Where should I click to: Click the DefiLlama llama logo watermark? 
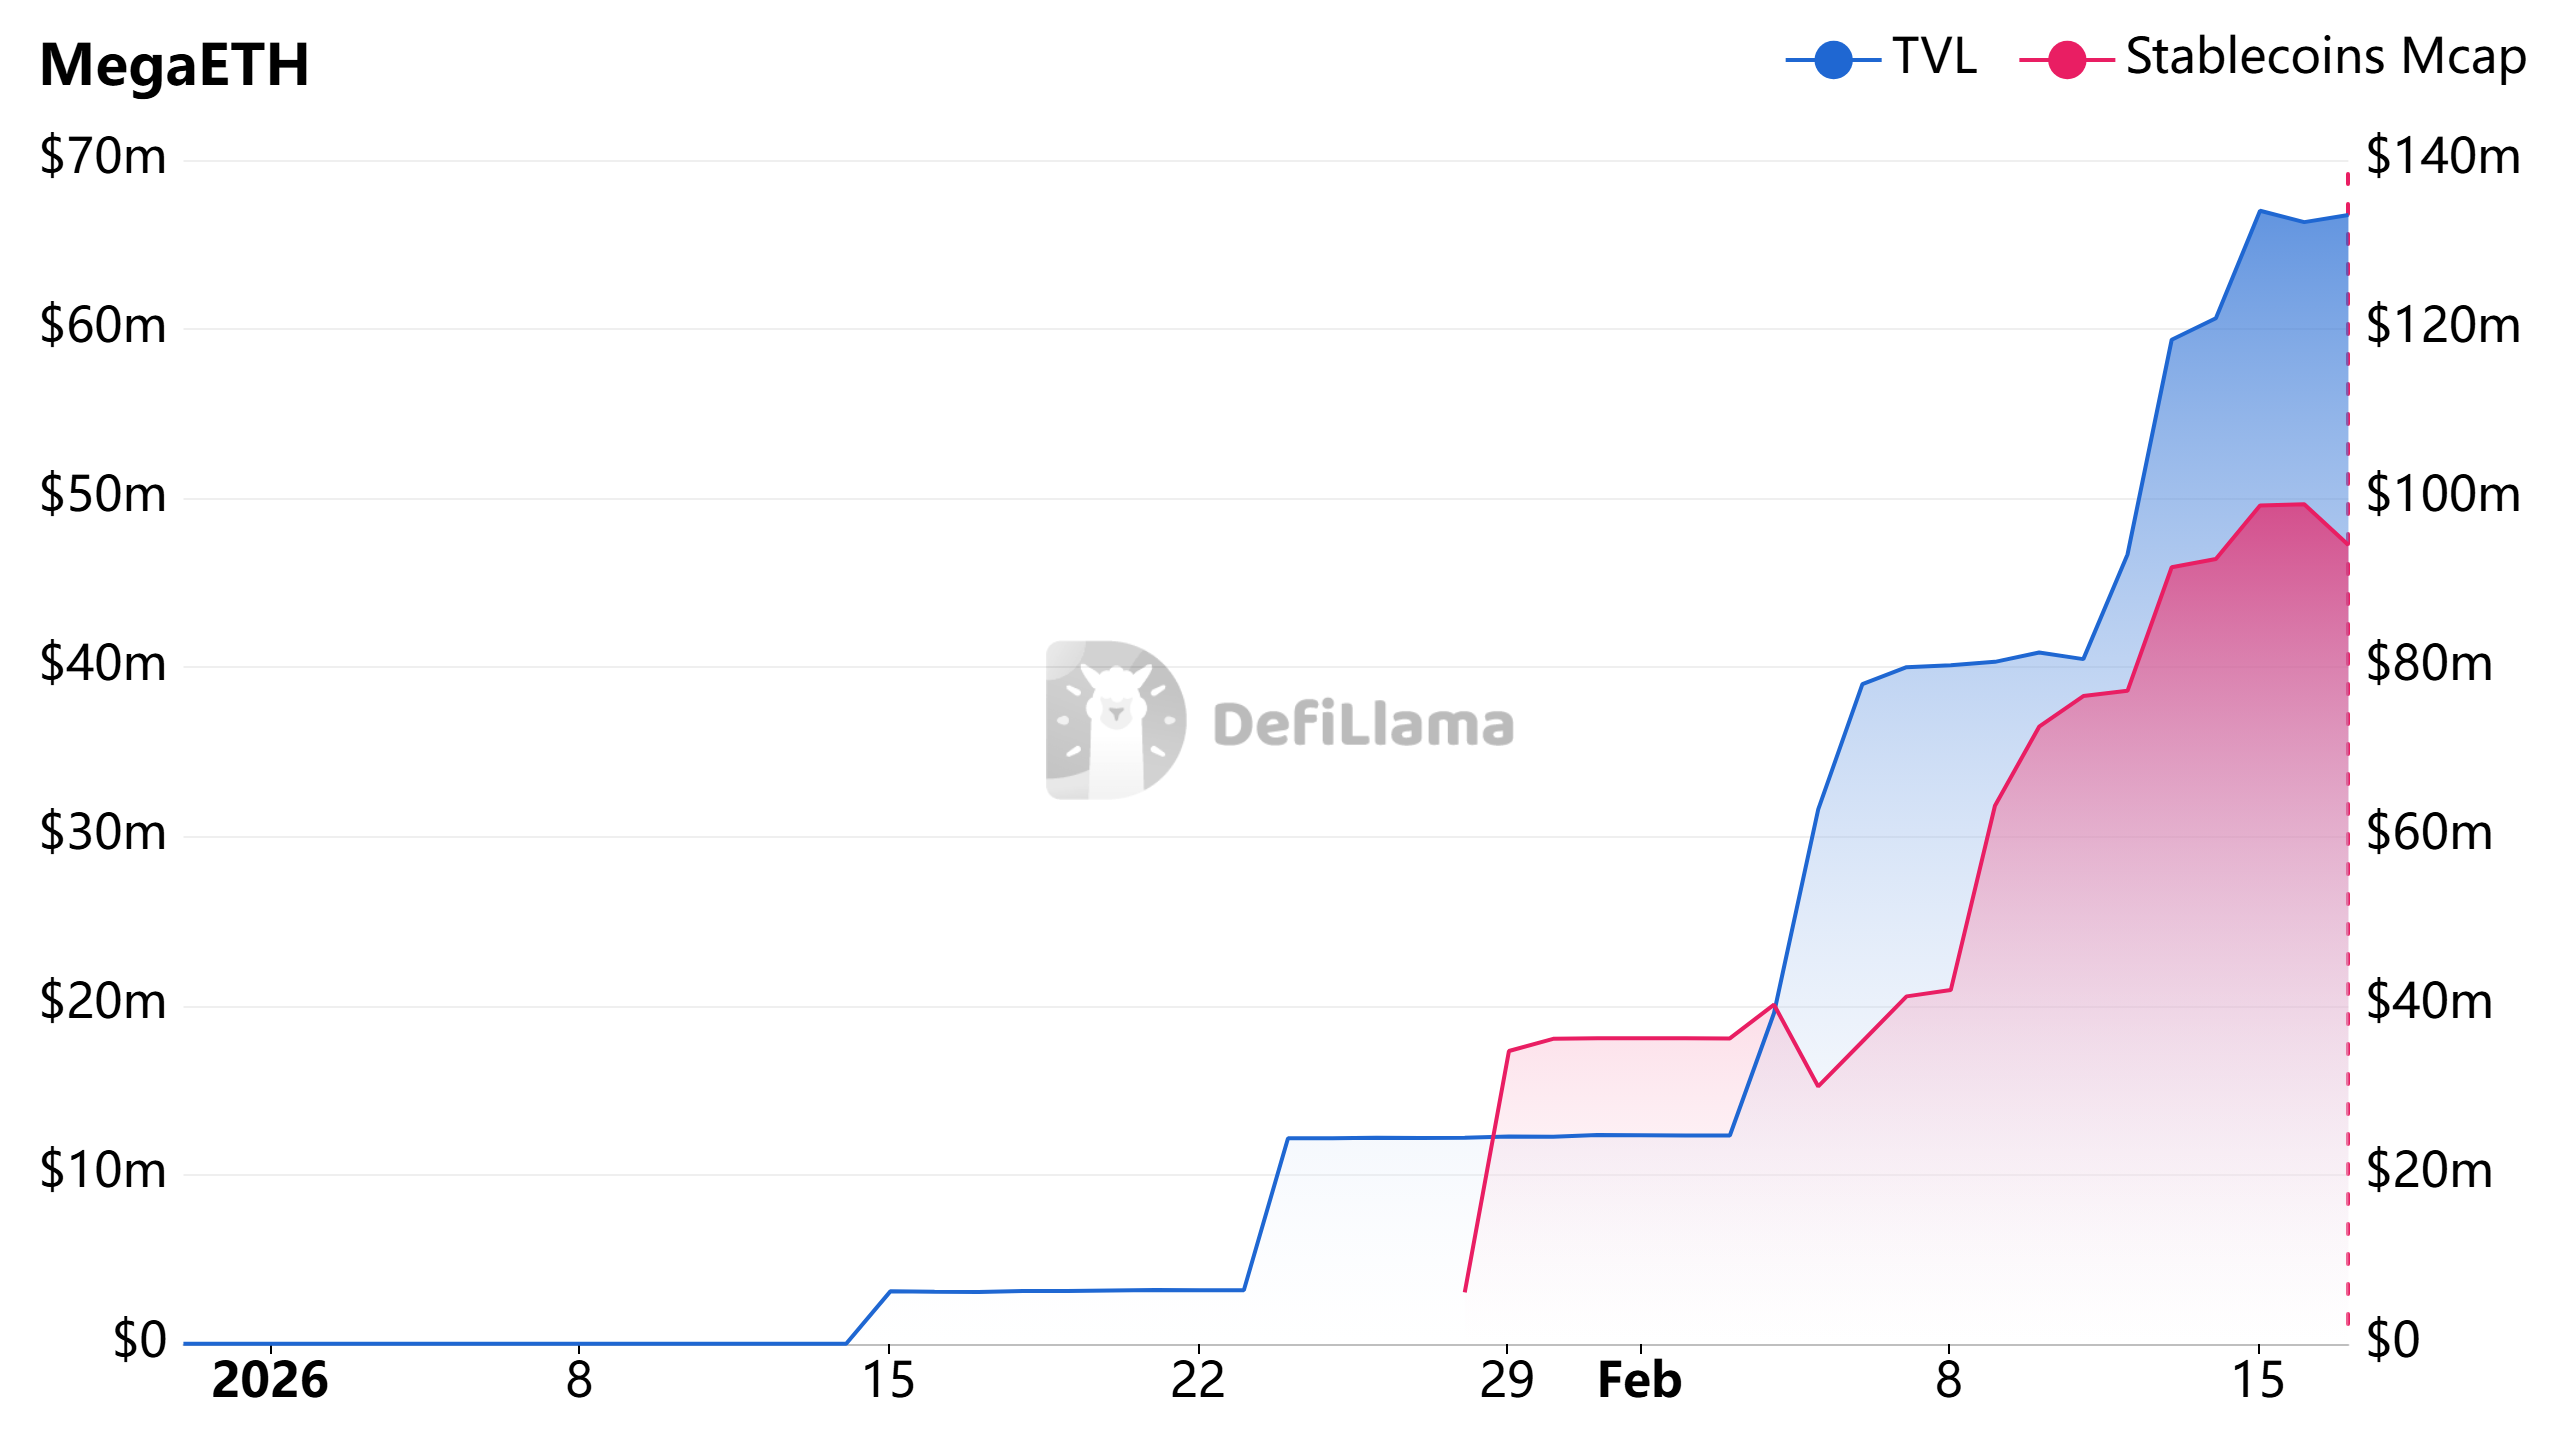1115,720
